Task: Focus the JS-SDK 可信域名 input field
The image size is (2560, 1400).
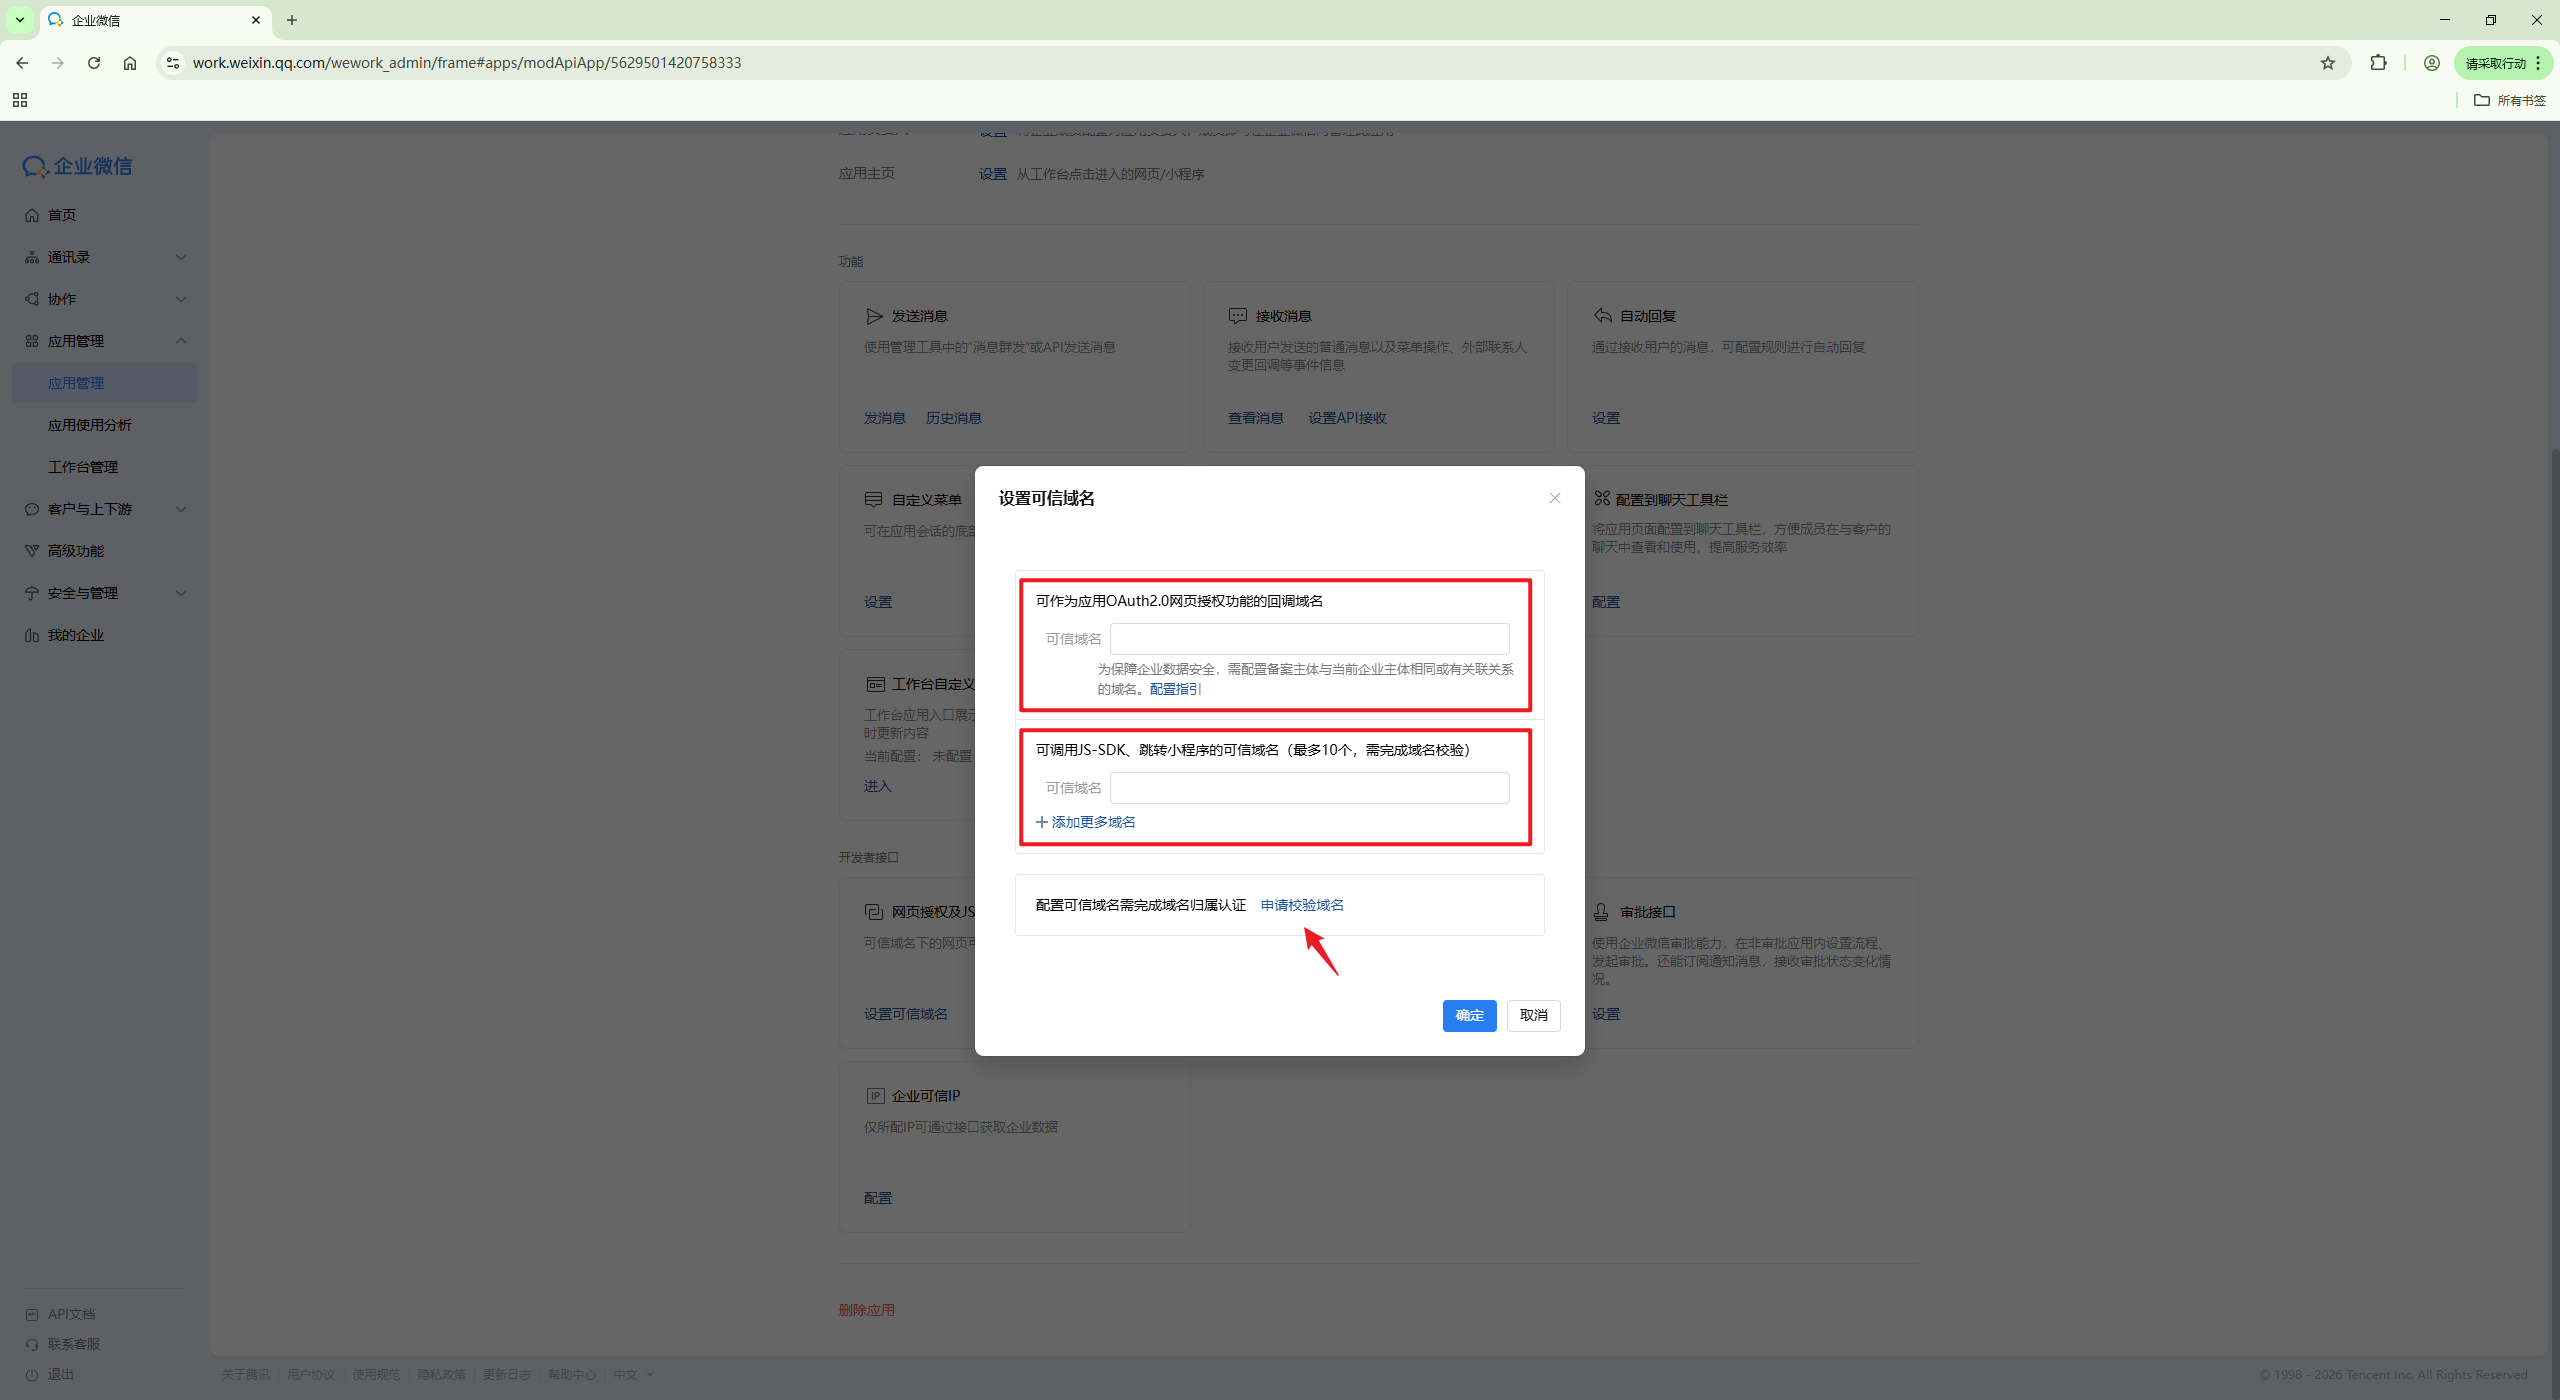Action: coord(1309,788)
